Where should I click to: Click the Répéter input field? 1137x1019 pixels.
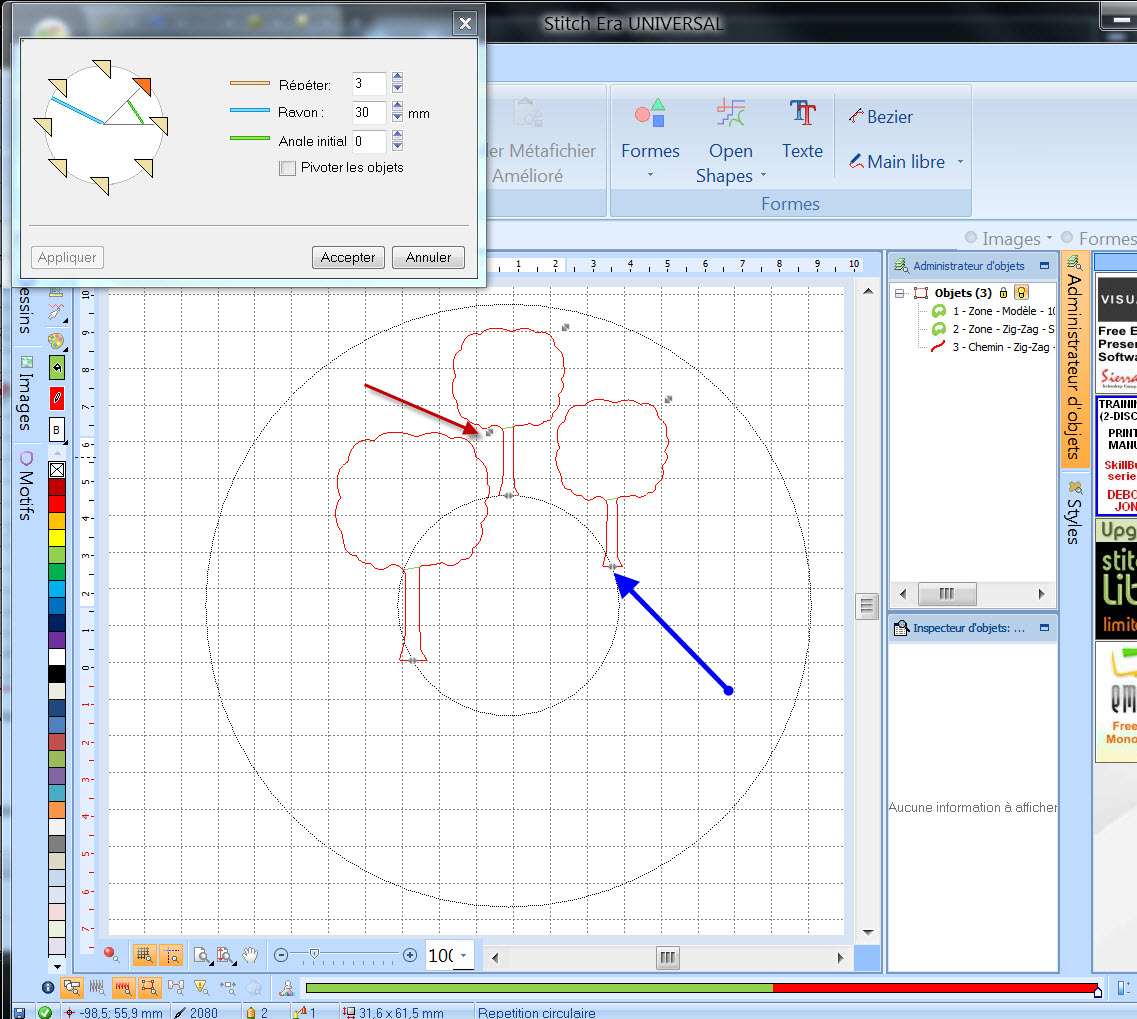point(369,83)
